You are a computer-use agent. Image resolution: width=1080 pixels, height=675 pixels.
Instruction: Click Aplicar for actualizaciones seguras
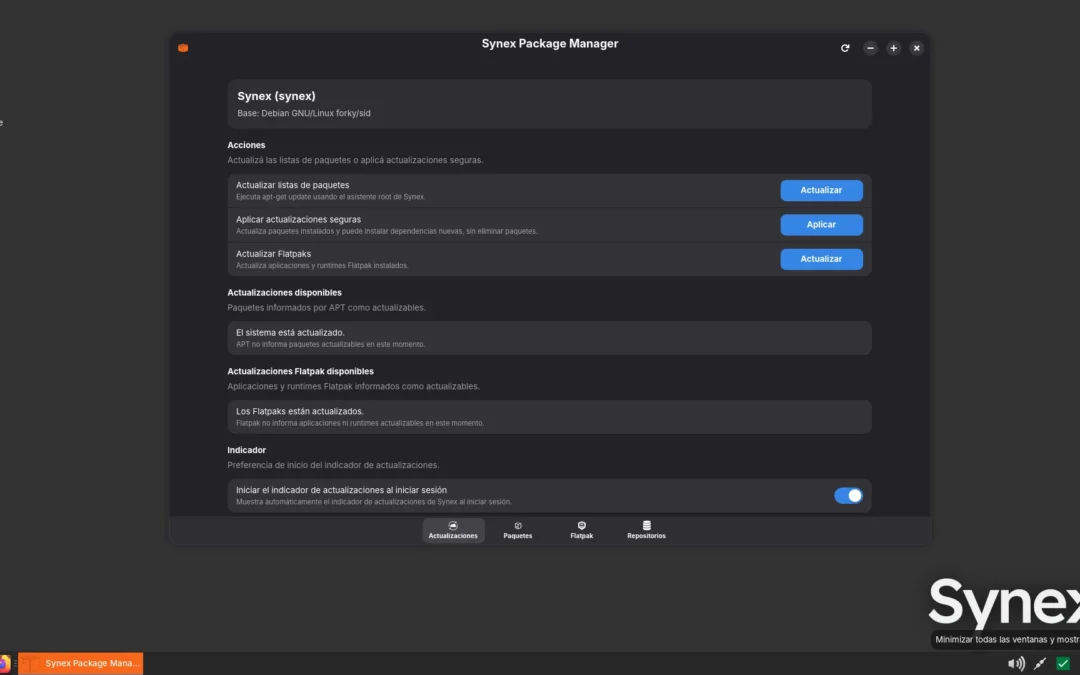[x=821, y=225]
